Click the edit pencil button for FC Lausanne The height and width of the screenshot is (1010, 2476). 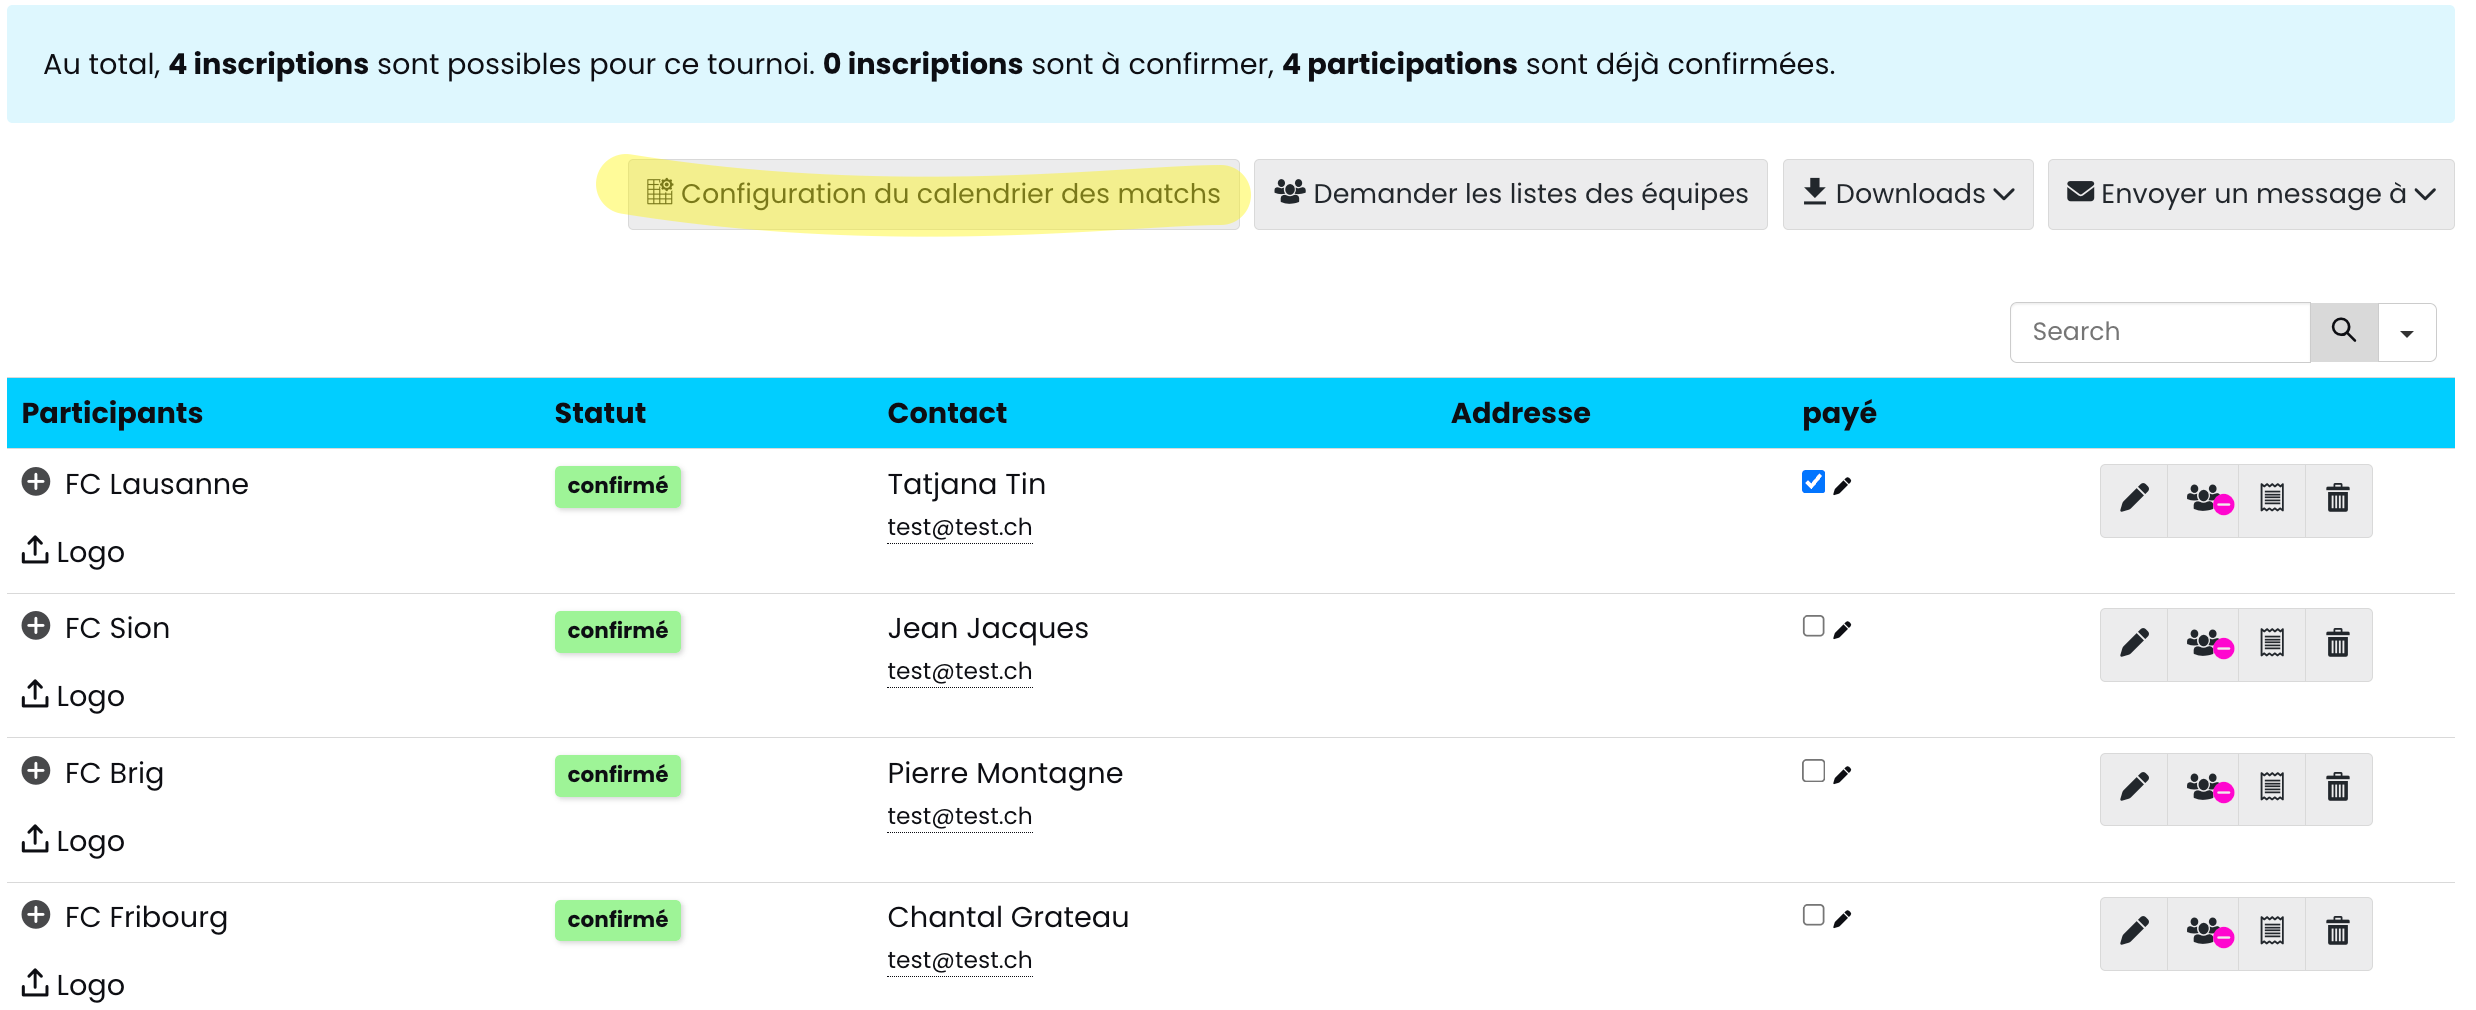(x=2134, y=498)
